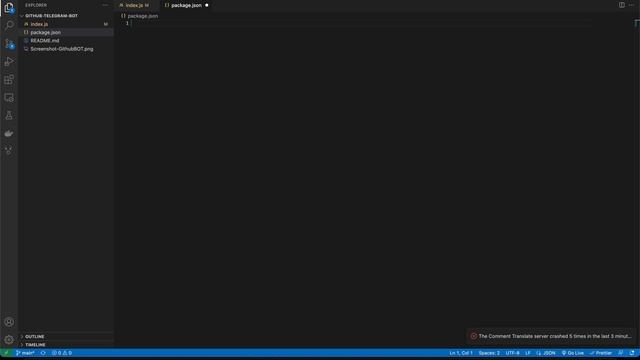Image resolution: width=640 pixels, height=360 pixels.
Task: Open the Accounts icon in activity bar
Action: coord(9,322)
